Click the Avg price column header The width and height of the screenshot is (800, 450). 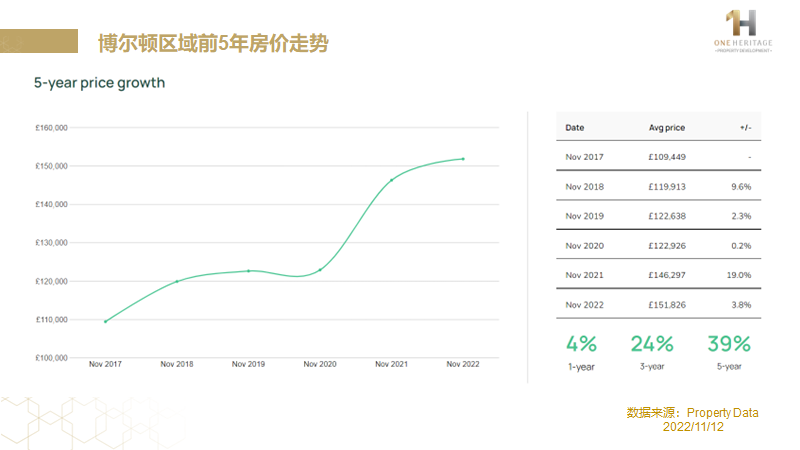(x=666, y=128)
